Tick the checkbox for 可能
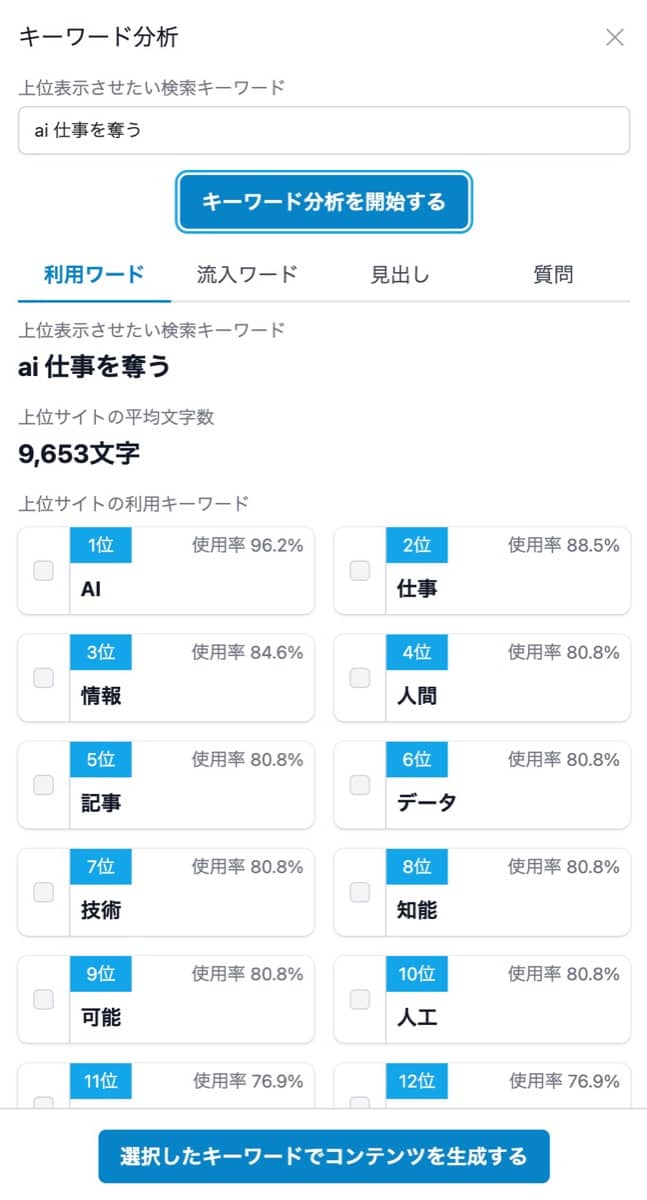The width and height of the screenshot is (647, 1200). pyautogui.click(x=42, y=998)
